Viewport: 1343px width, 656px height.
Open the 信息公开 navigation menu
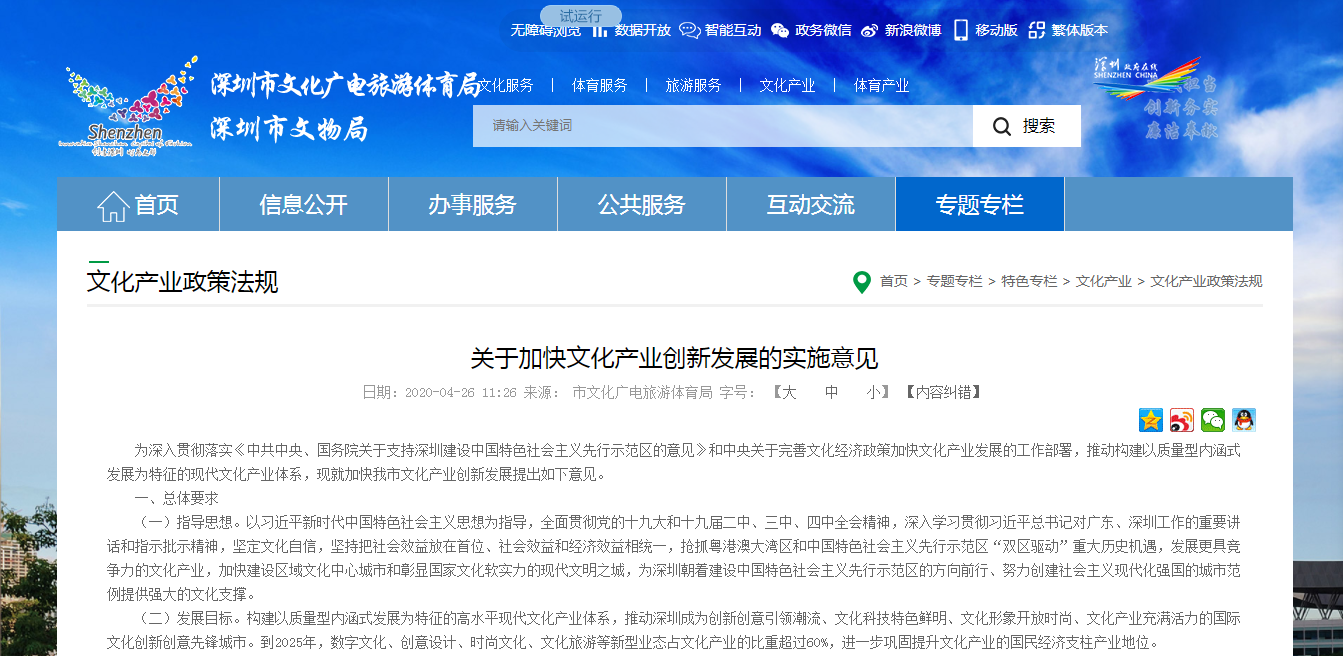point(303,205)
